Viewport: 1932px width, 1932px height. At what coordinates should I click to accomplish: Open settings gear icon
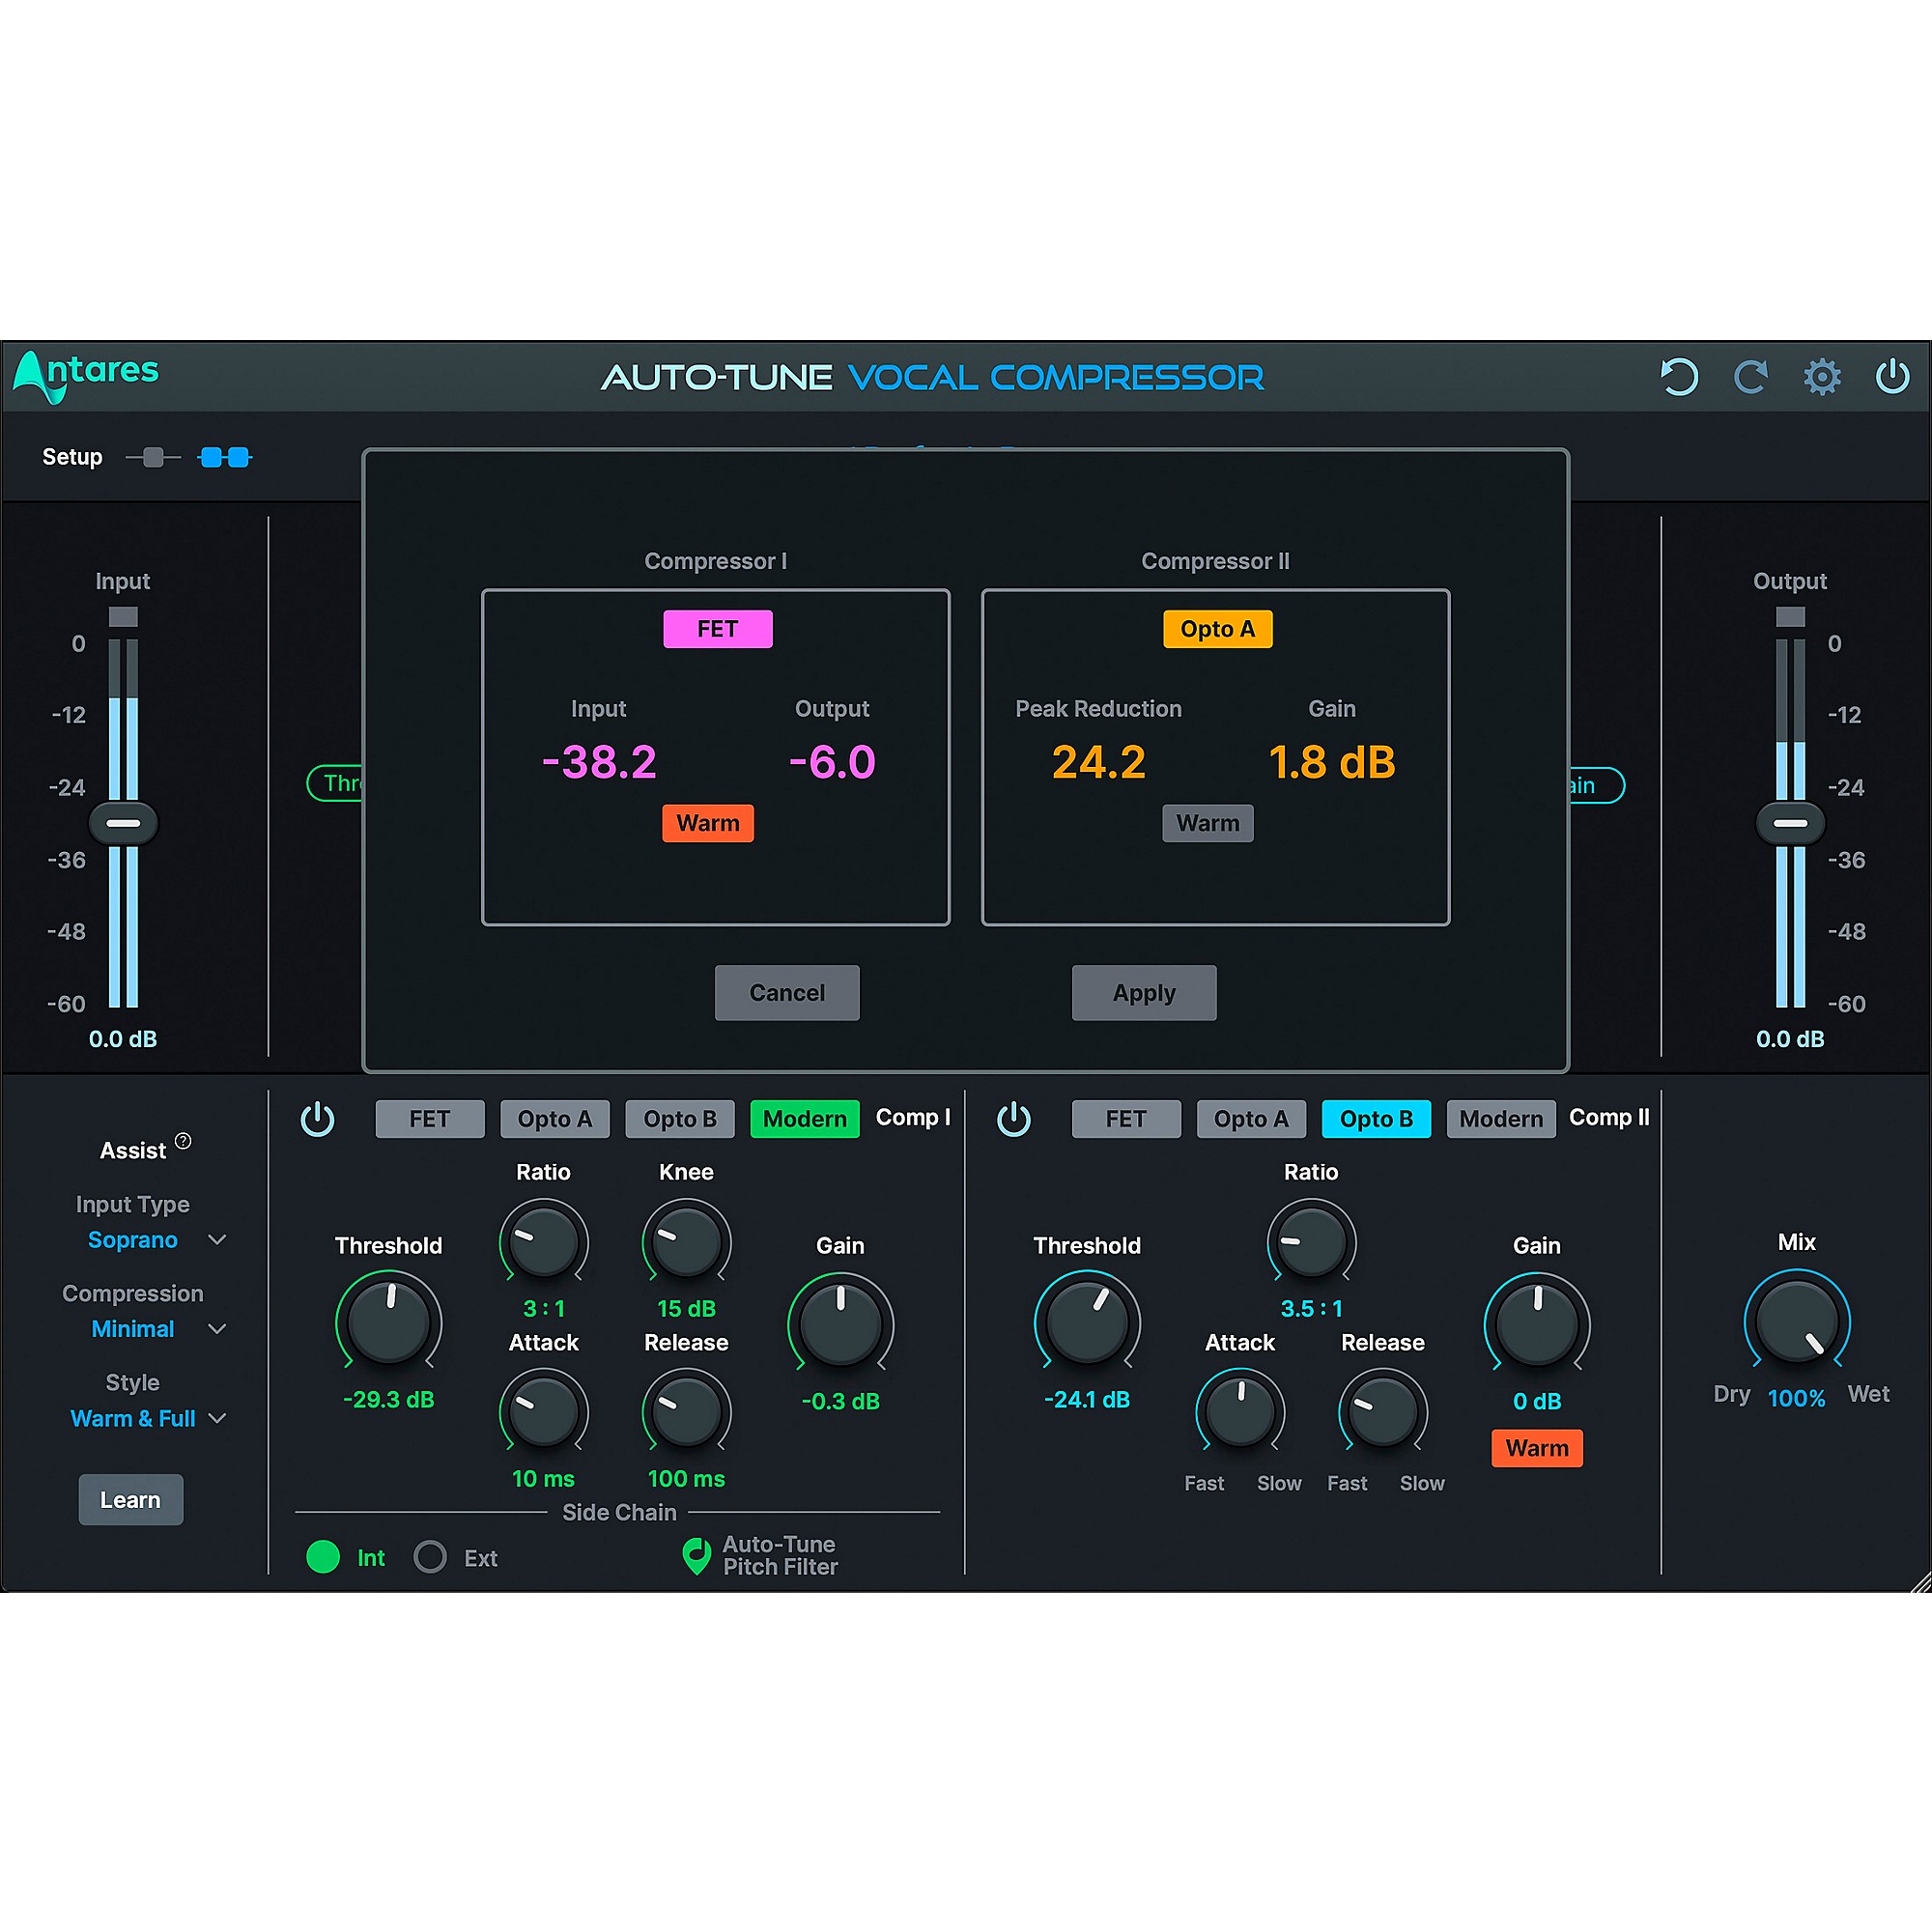click(x=1822, y=377)
